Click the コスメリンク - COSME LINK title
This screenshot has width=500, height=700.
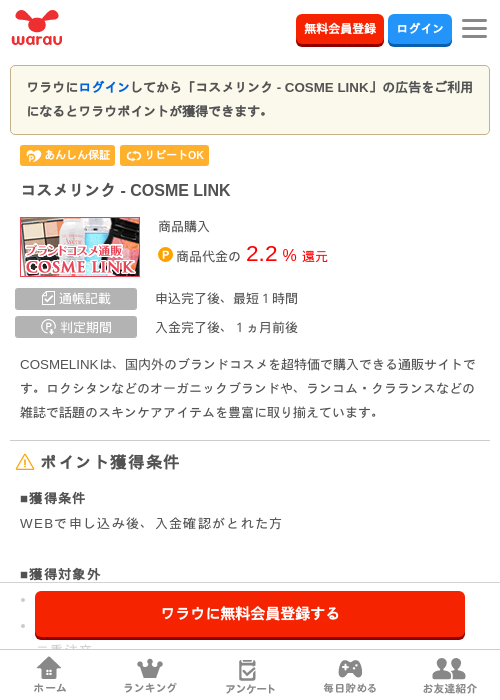(x=126, y=190)
